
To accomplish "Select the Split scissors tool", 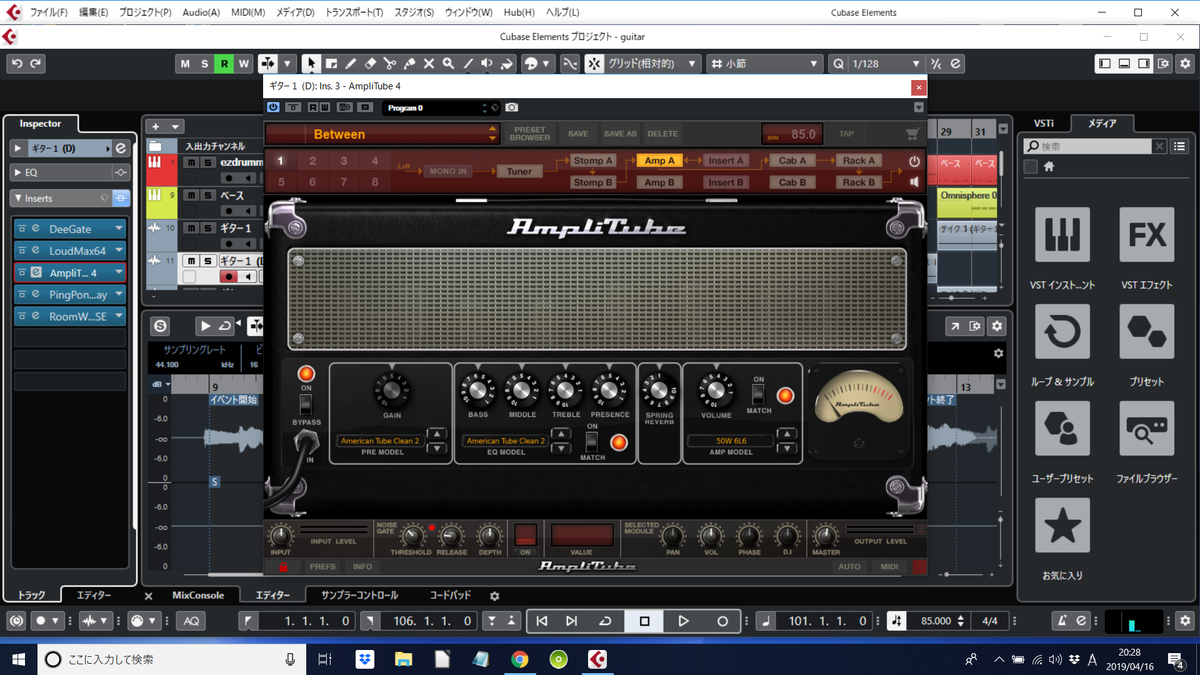I will [389, 63].
